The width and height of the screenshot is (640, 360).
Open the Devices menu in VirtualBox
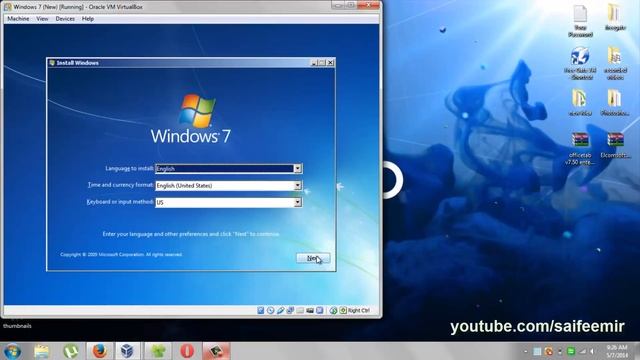point(65,19)
